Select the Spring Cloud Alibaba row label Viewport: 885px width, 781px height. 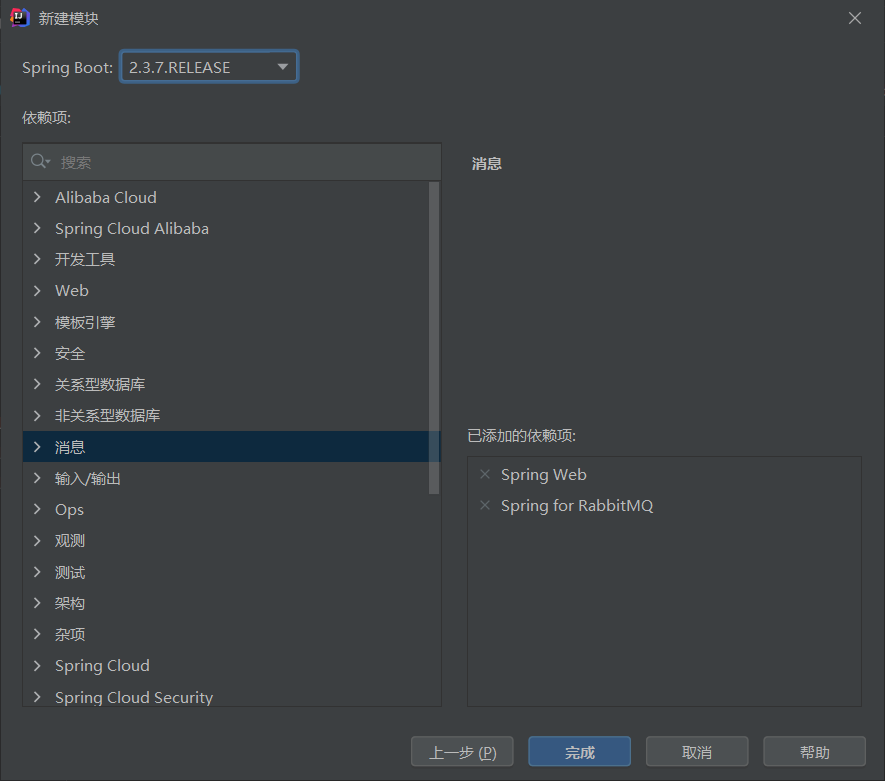pyautogui.click(x=132, y=229)
